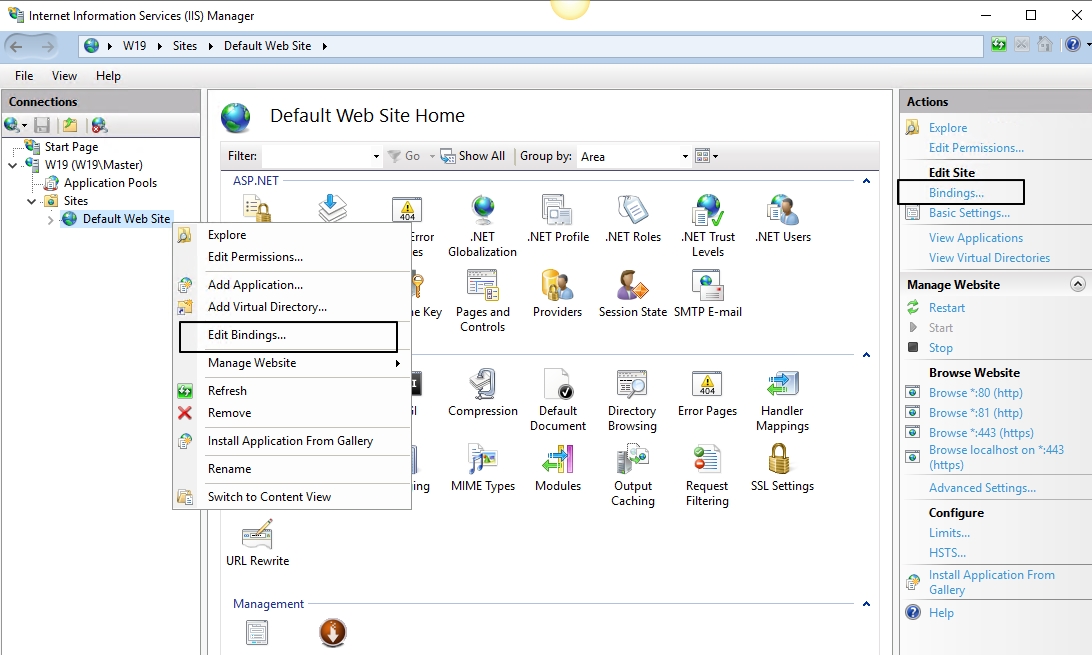Viewport: 1092px width, 655px height.
Task: Click the Bindings link in Actions pane
Action: click(956, 193)
